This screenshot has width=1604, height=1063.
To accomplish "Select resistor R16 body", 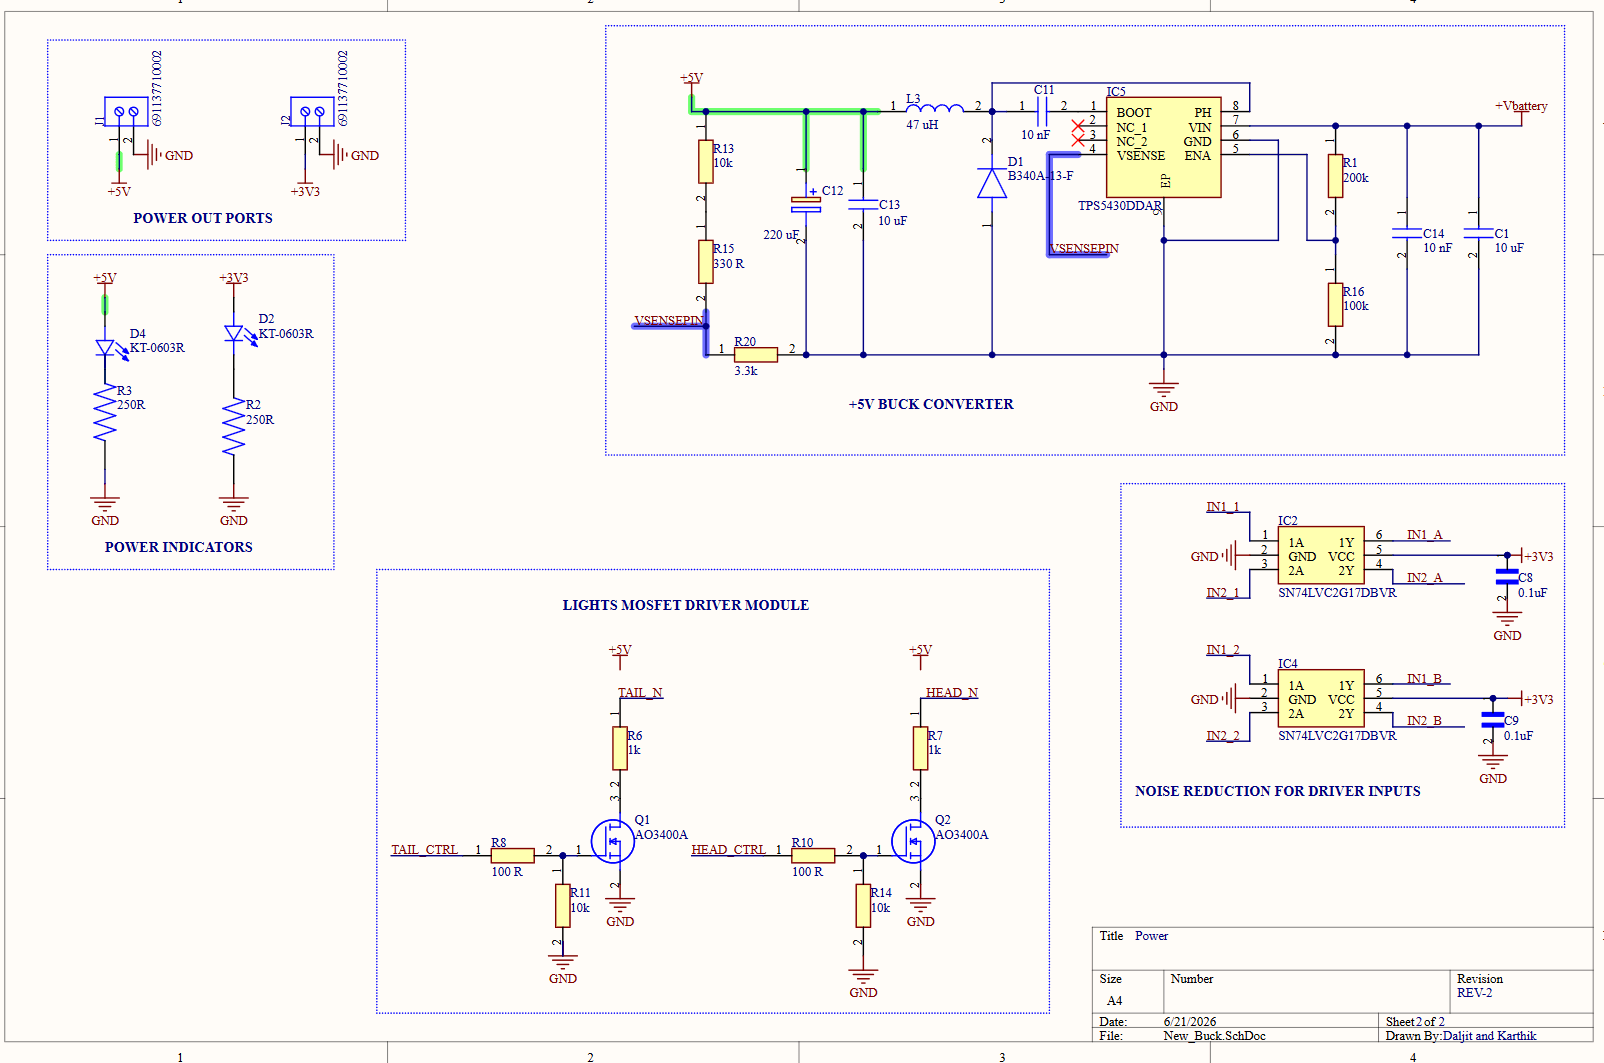I will coord(1335,304).
